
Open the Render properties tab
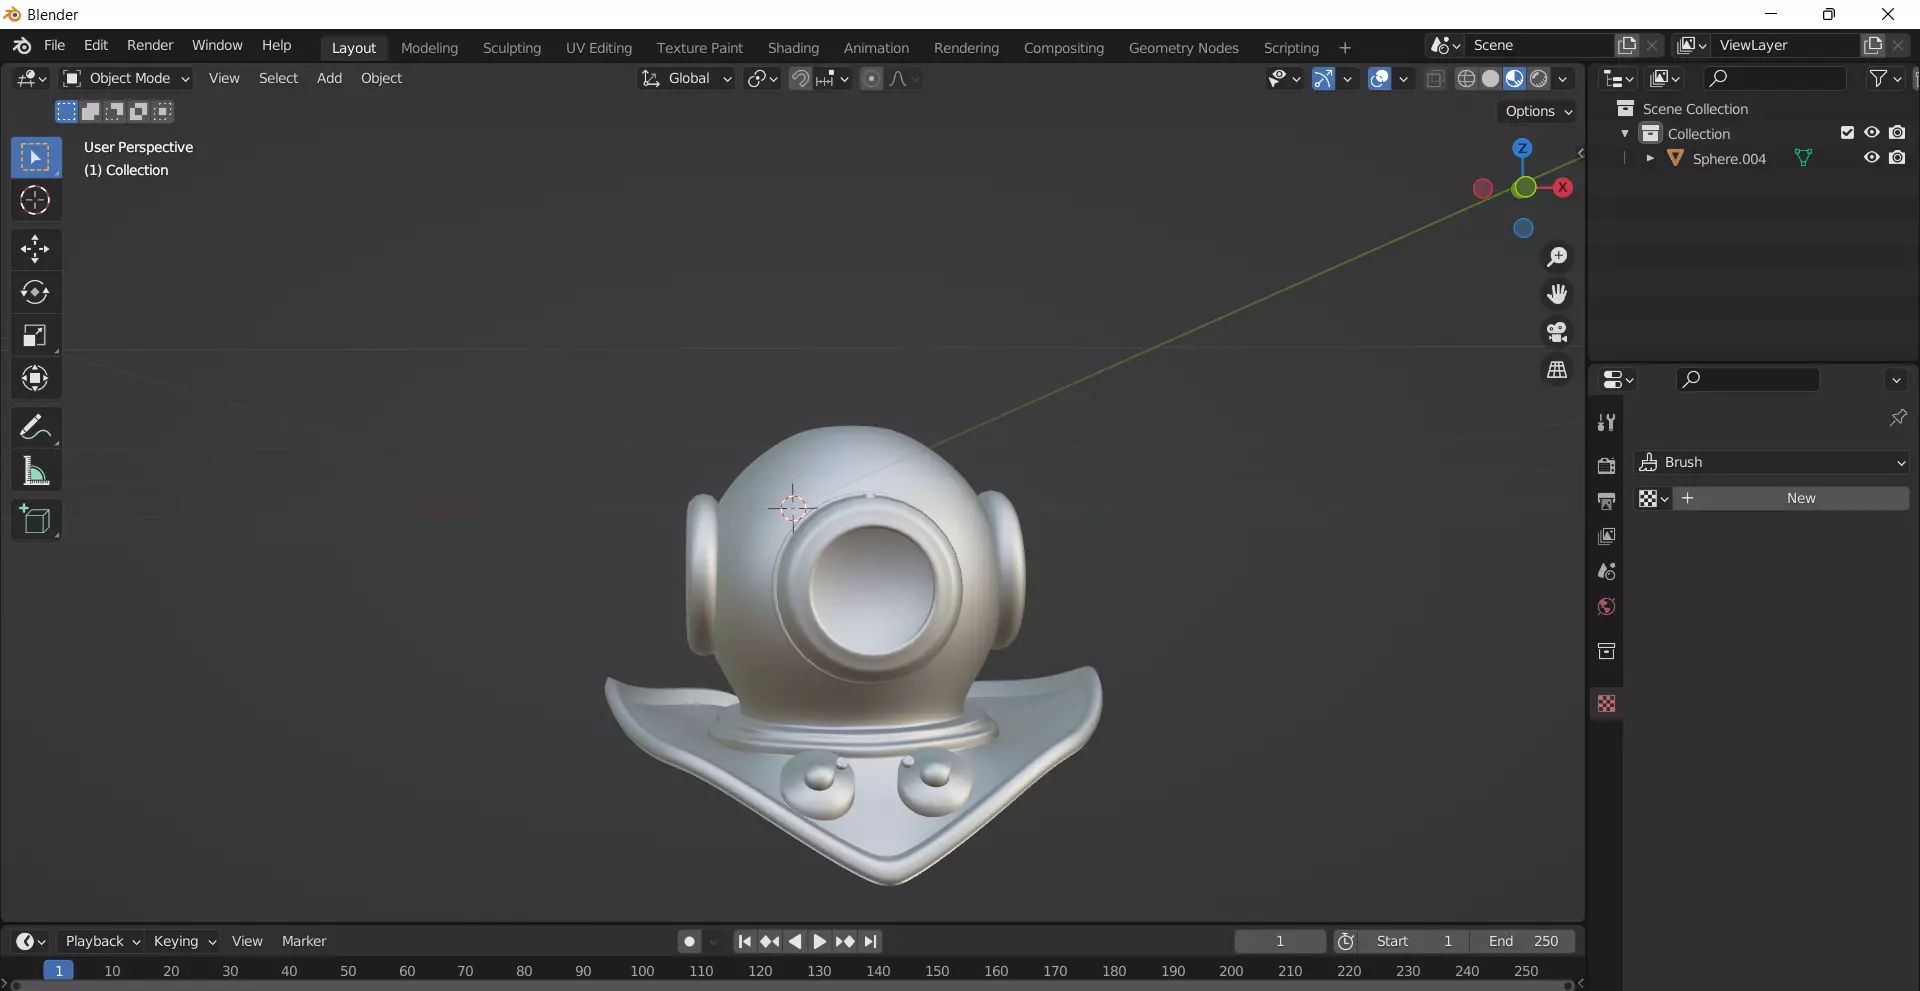(x=1606, y=466)
